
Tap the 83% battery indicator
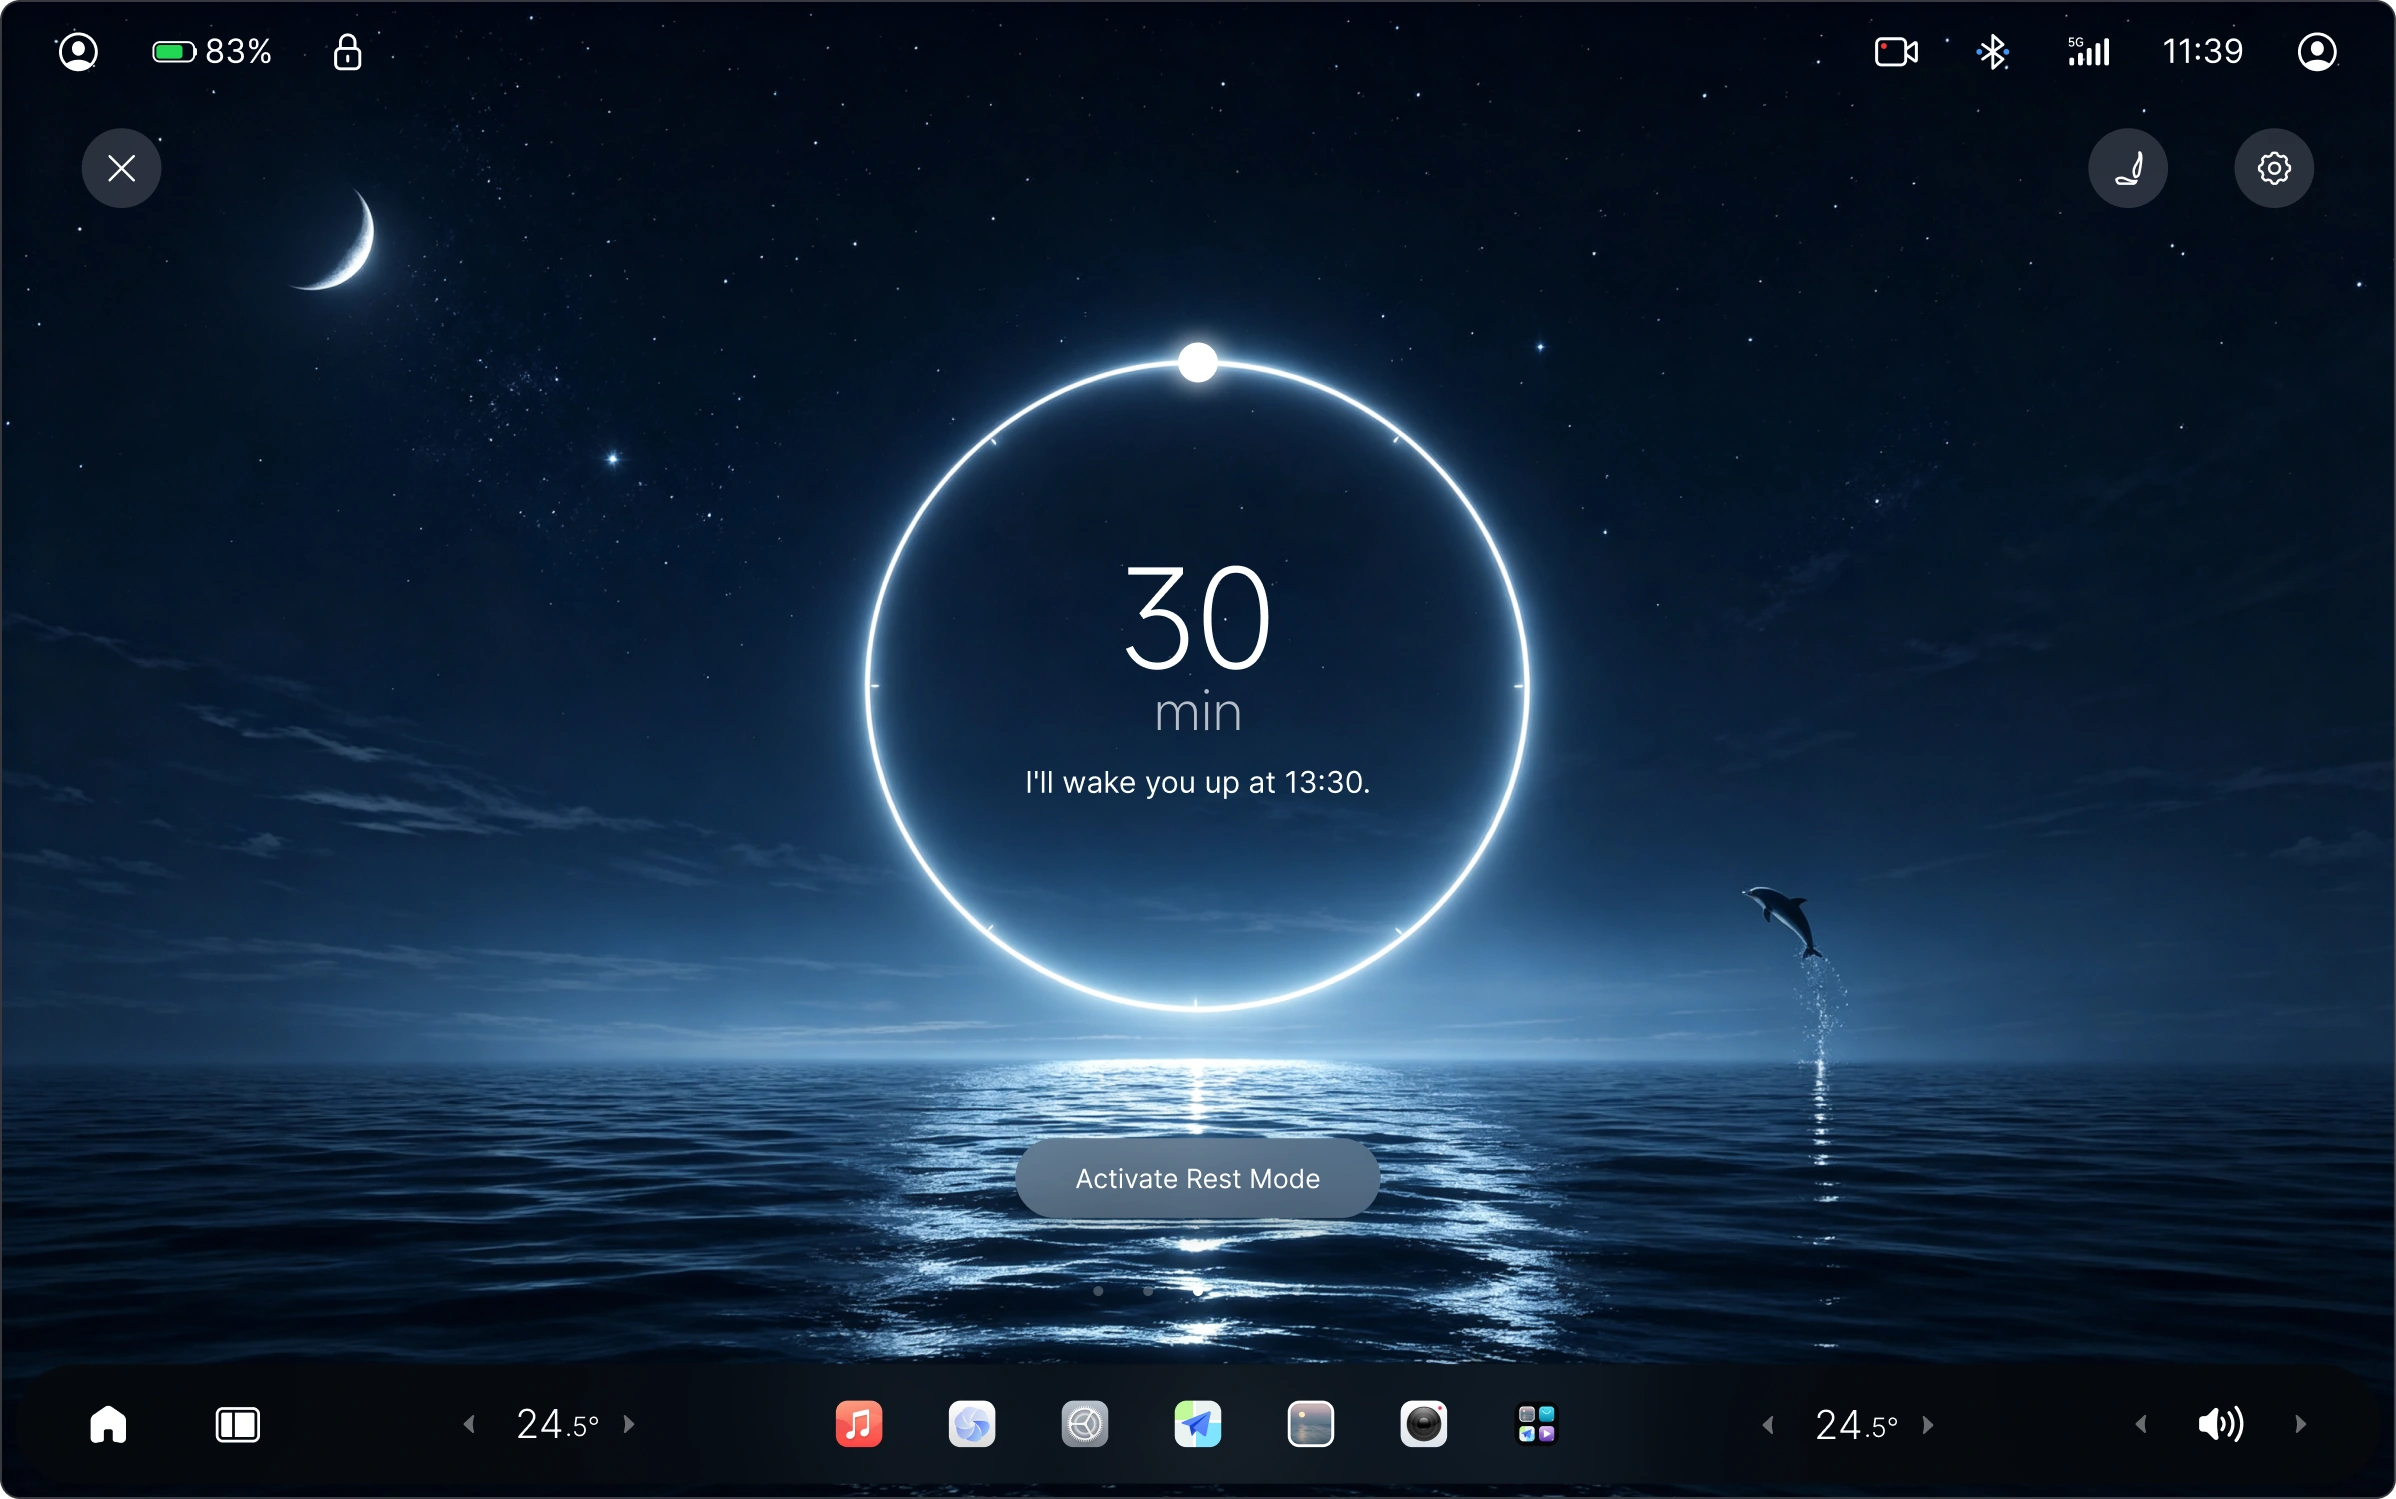212,51
